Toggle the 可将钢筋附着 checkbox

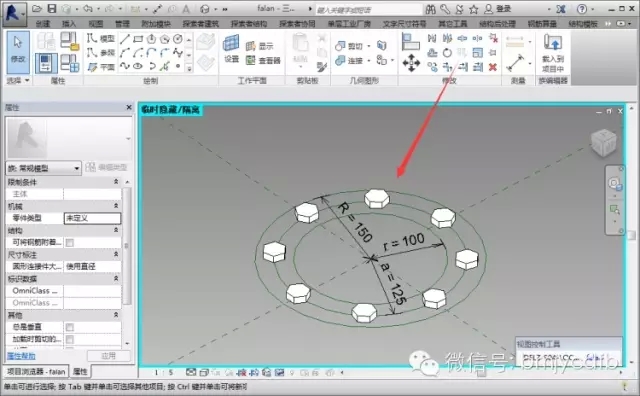(x=70, y=243)
